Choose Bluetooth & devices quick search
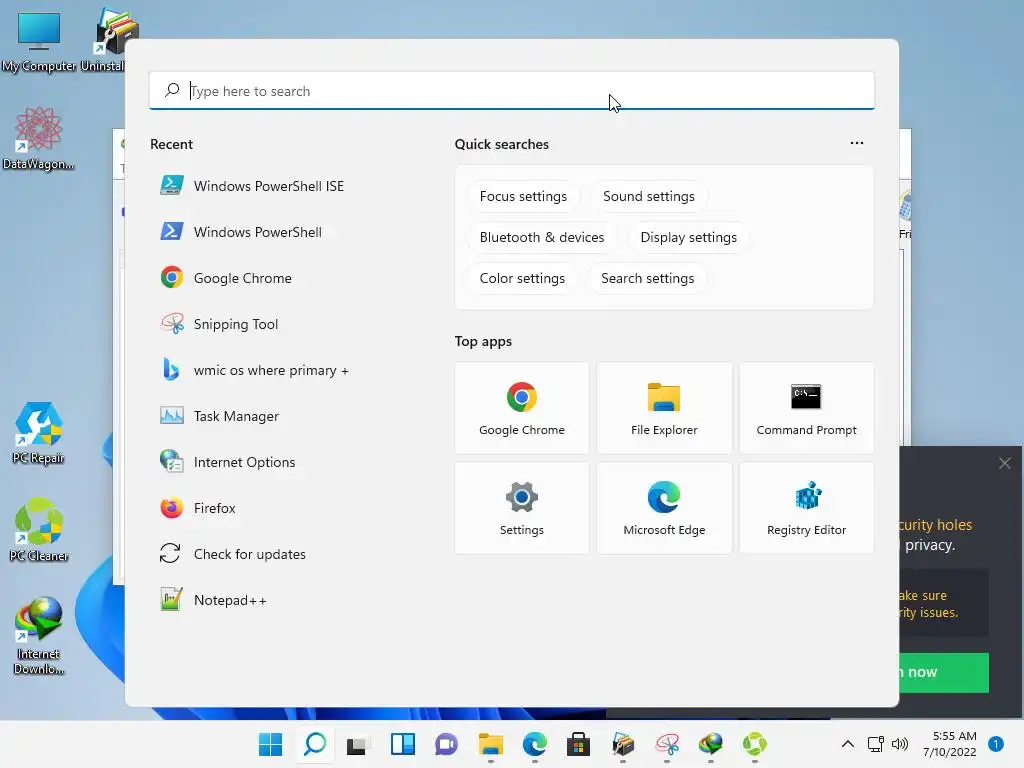This screenshot has width=1024, height=768. (x=542, y=237)
